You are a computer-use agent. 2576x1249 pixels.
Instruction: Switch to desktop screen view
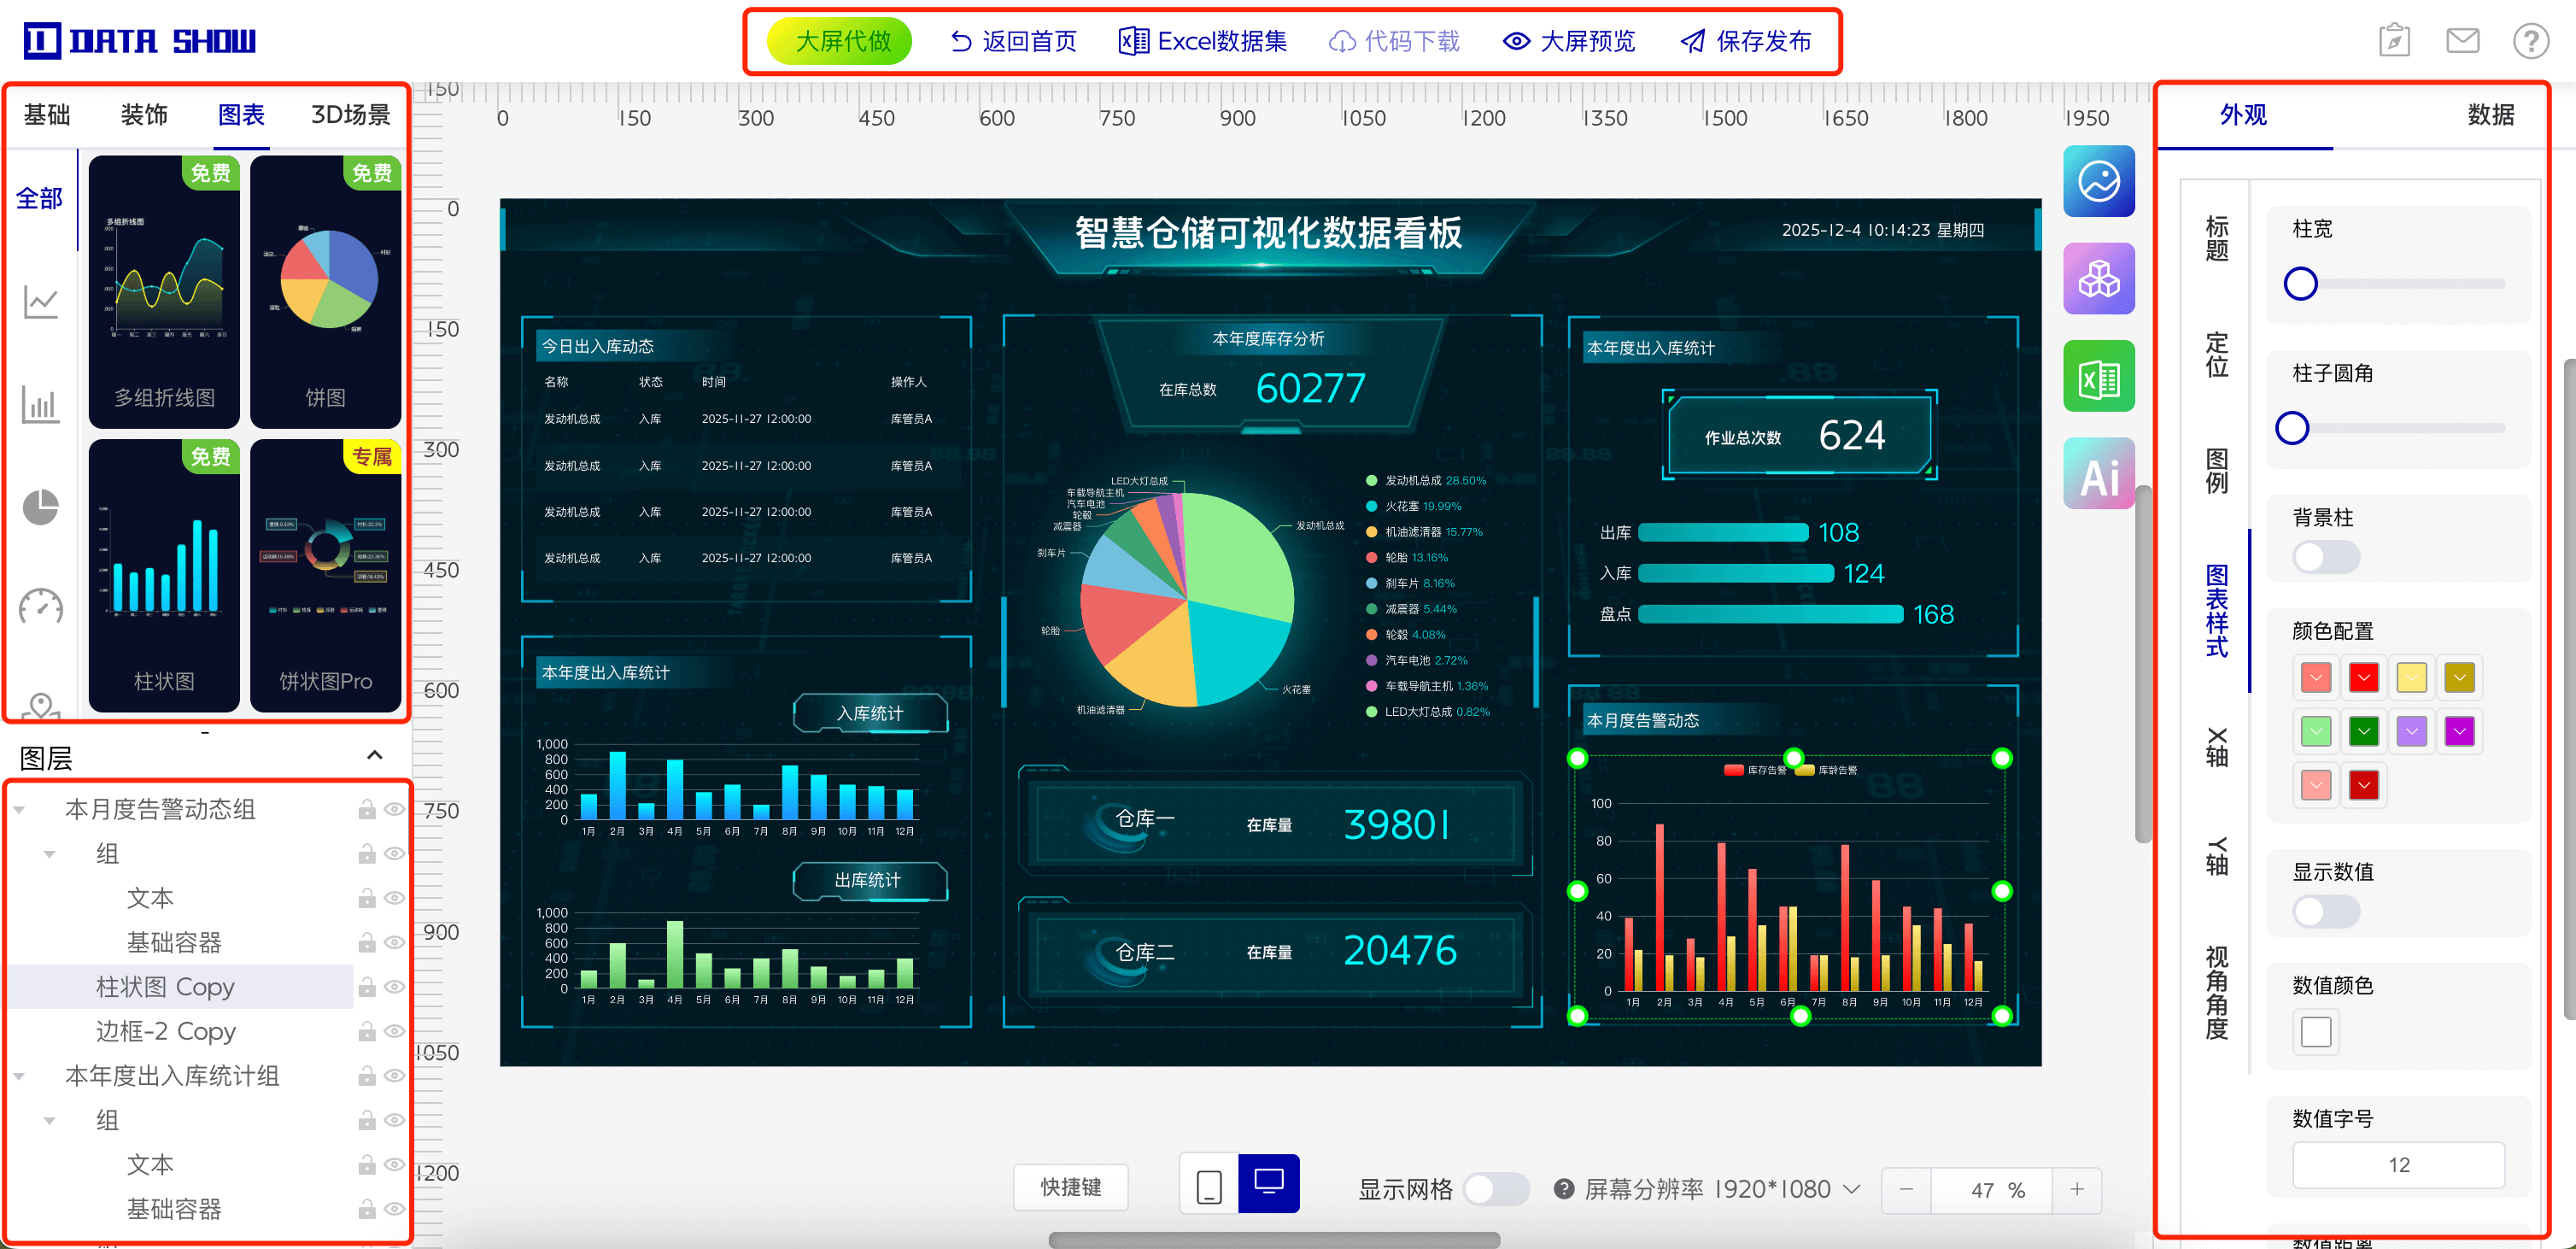coord(1268,1184)
